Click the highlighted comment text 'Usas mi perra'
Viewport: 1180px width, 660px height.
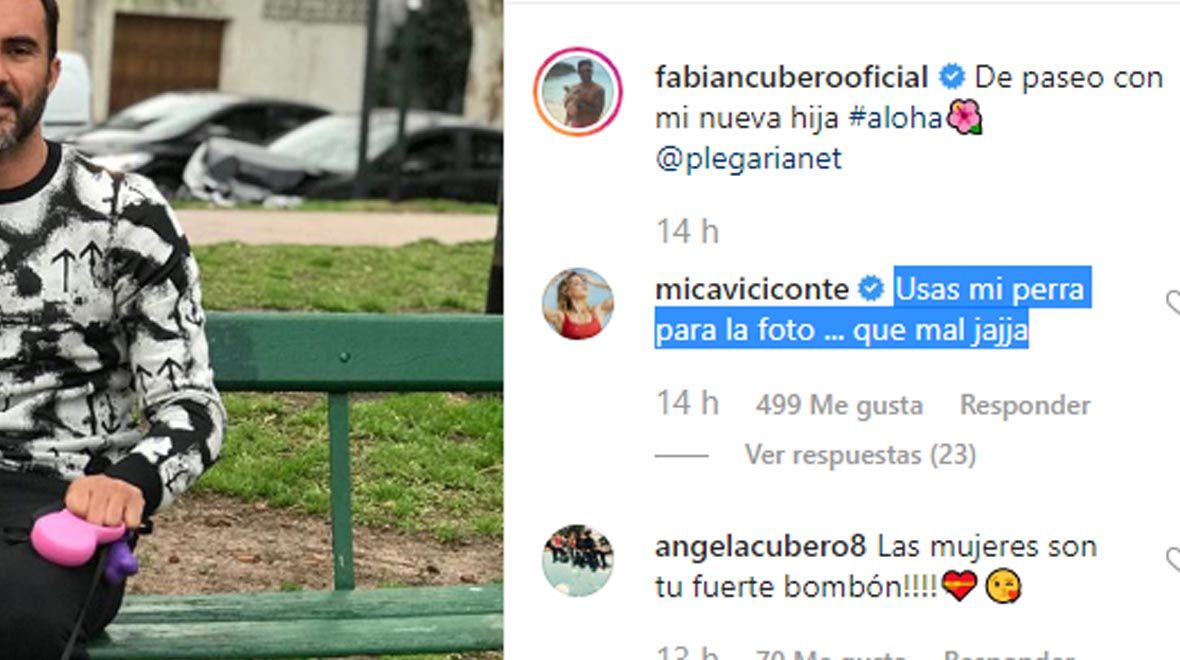pos(990,289)
